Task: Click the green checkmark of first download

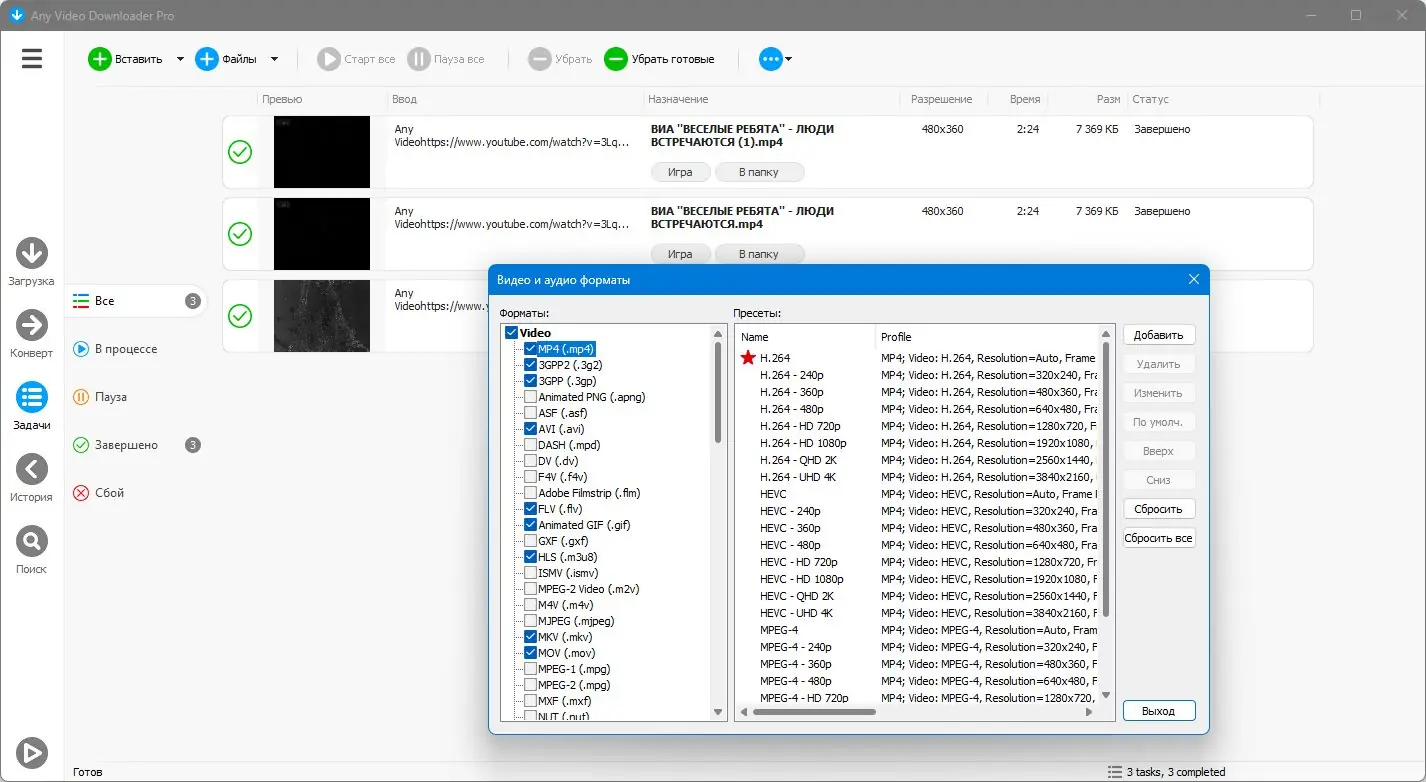Action: [x=240, y=152]
